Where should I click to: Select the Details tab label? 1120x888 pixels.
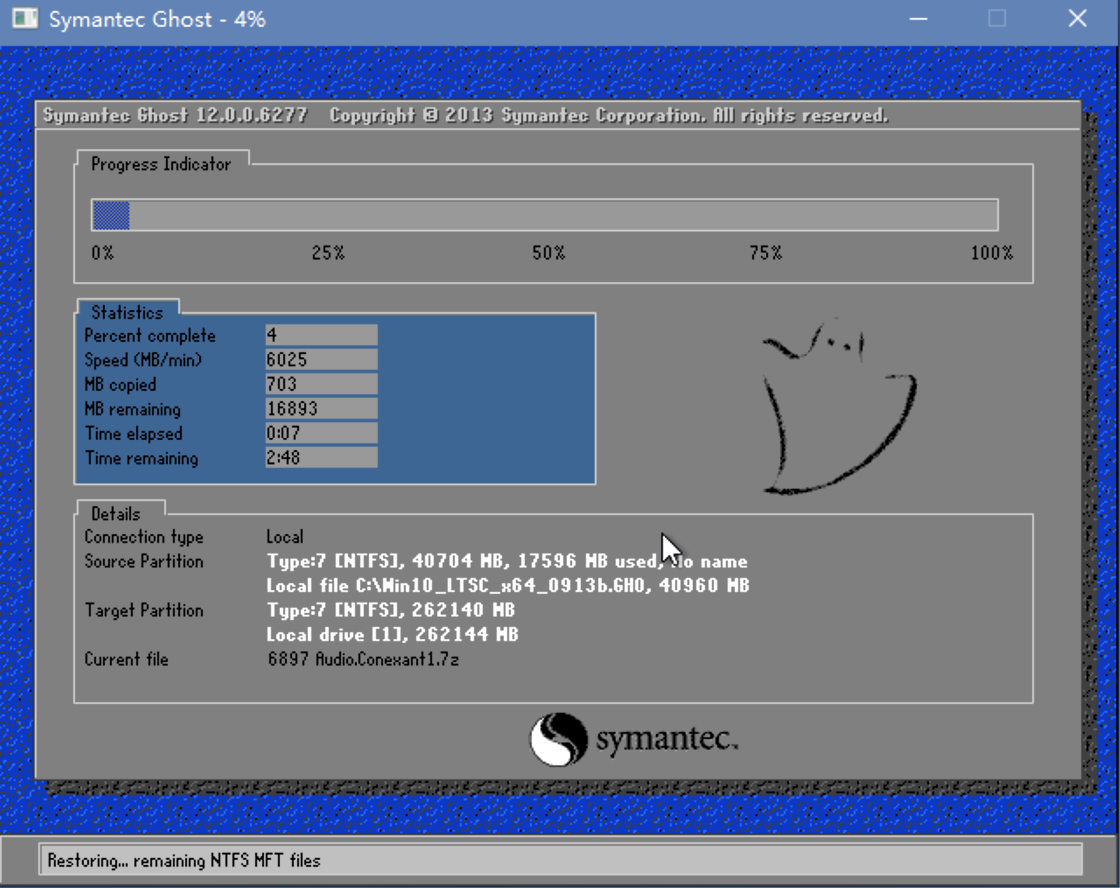tap(116, 514)
